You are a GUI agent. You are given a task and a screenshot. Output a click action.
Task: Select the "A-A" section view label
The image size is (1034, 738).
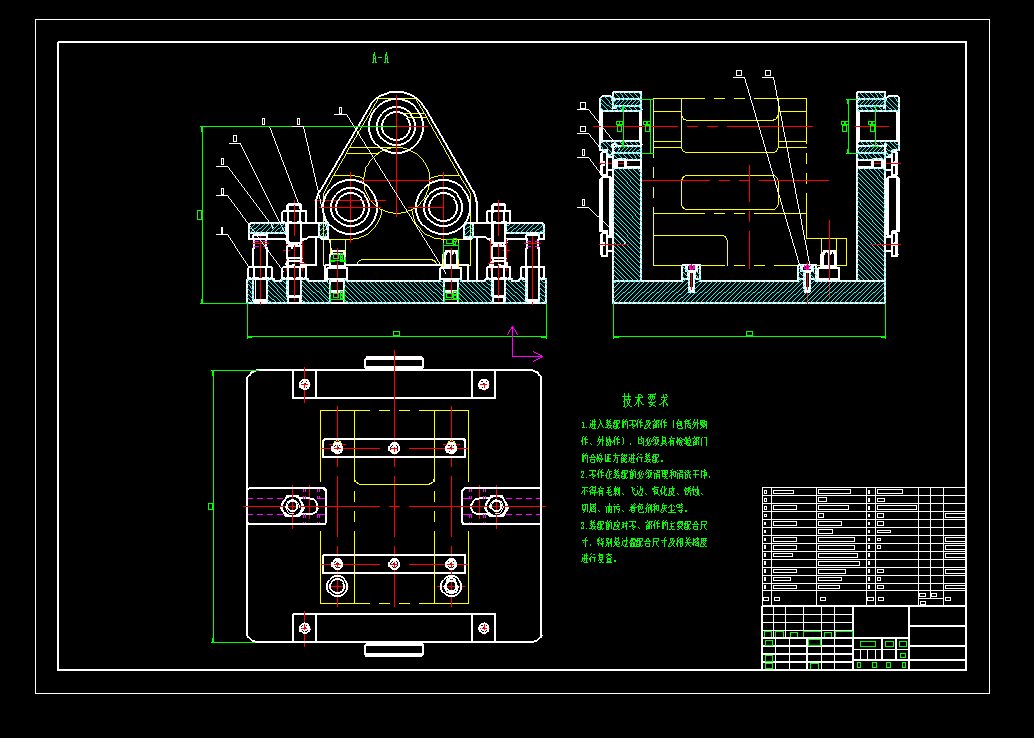380,59
